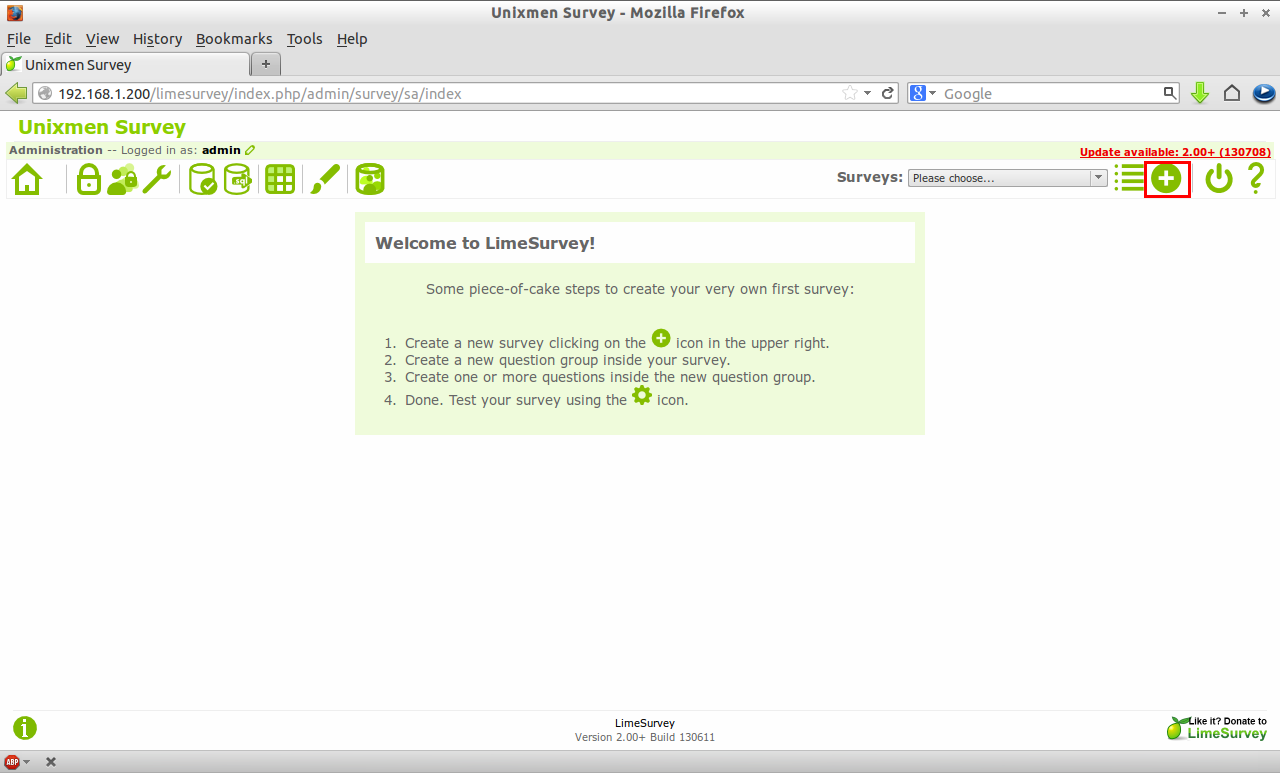The height and width of the screenshot is (774, 1280).
Task: Reload the page with refresh icon
Action: [887, 93]
